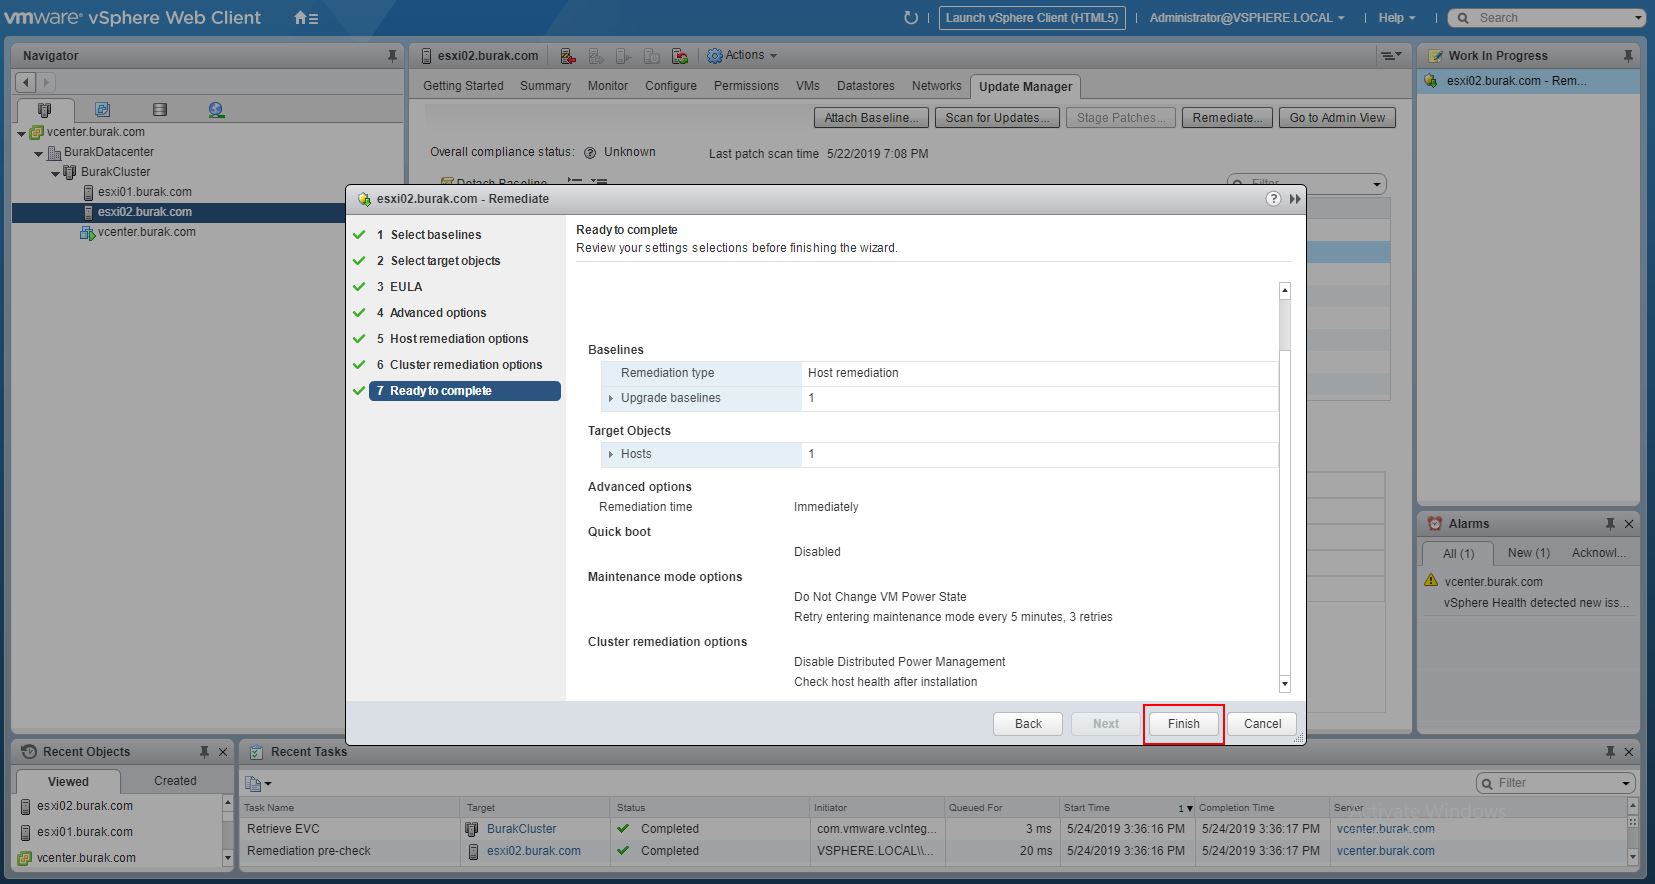The image size is (1655, 884).
Task: Close the Alarms panel
Action: click(1629, 524)
